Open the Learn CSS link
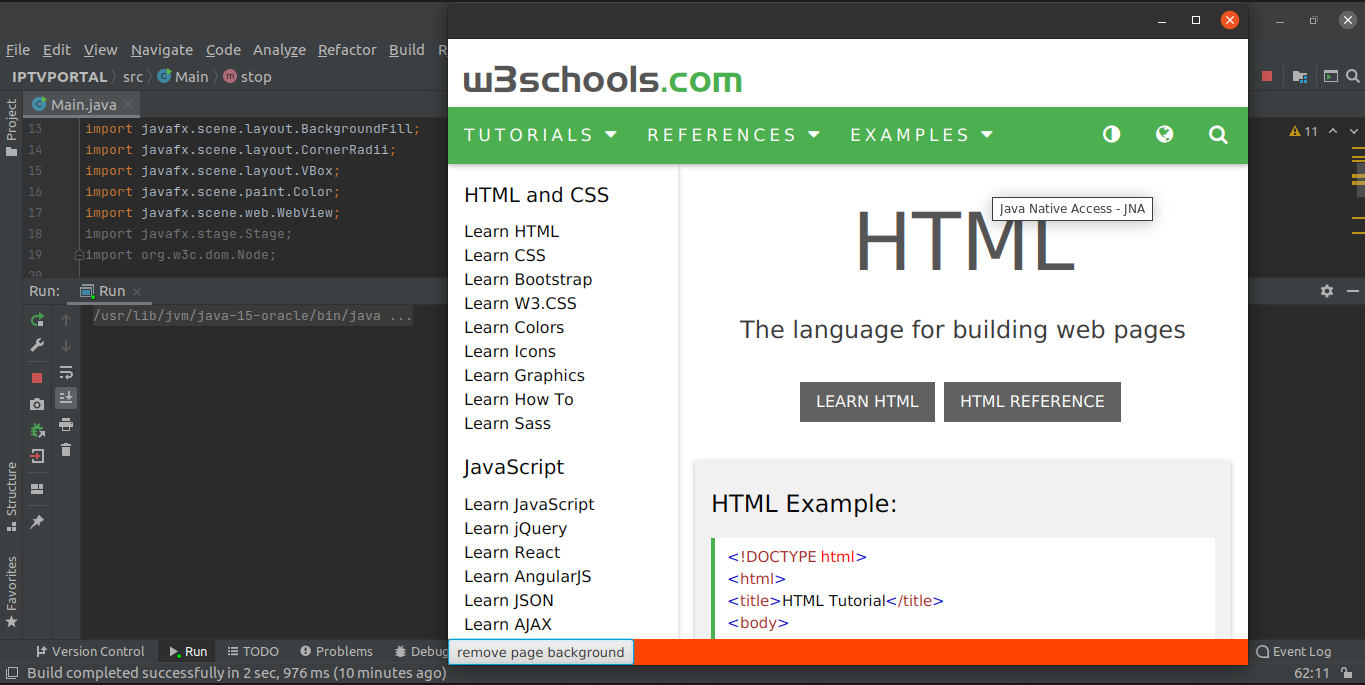 click(x=505, y=255)
